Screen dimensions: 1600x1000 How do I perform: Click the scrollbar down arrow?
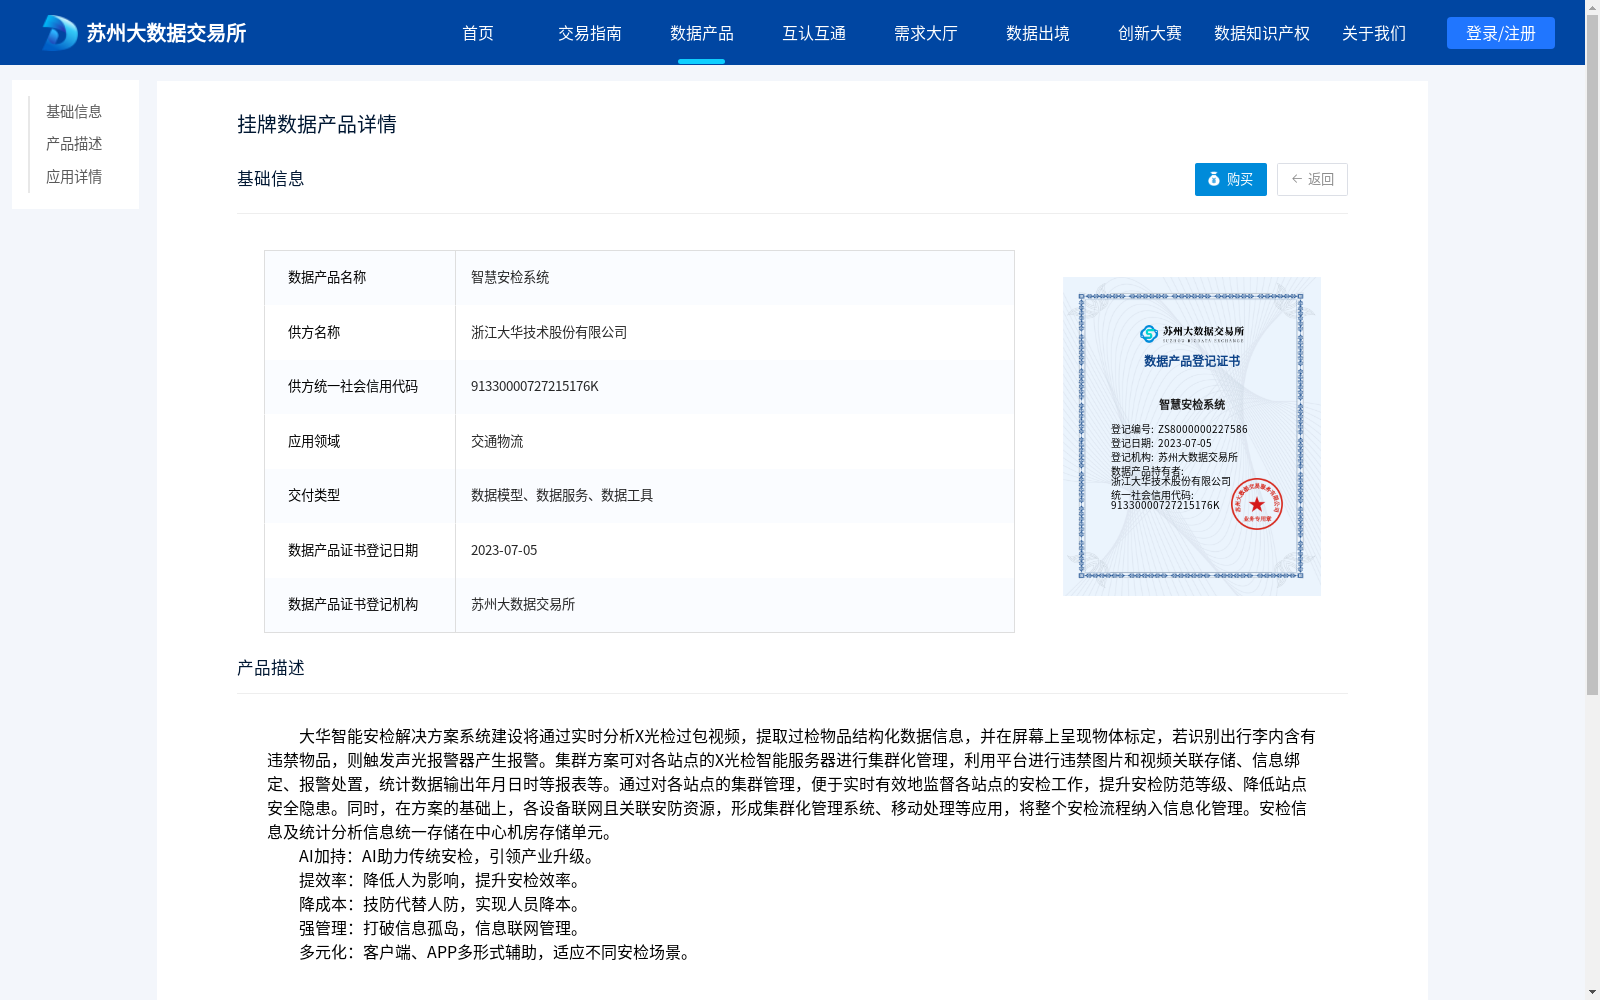pos(1592,992)
